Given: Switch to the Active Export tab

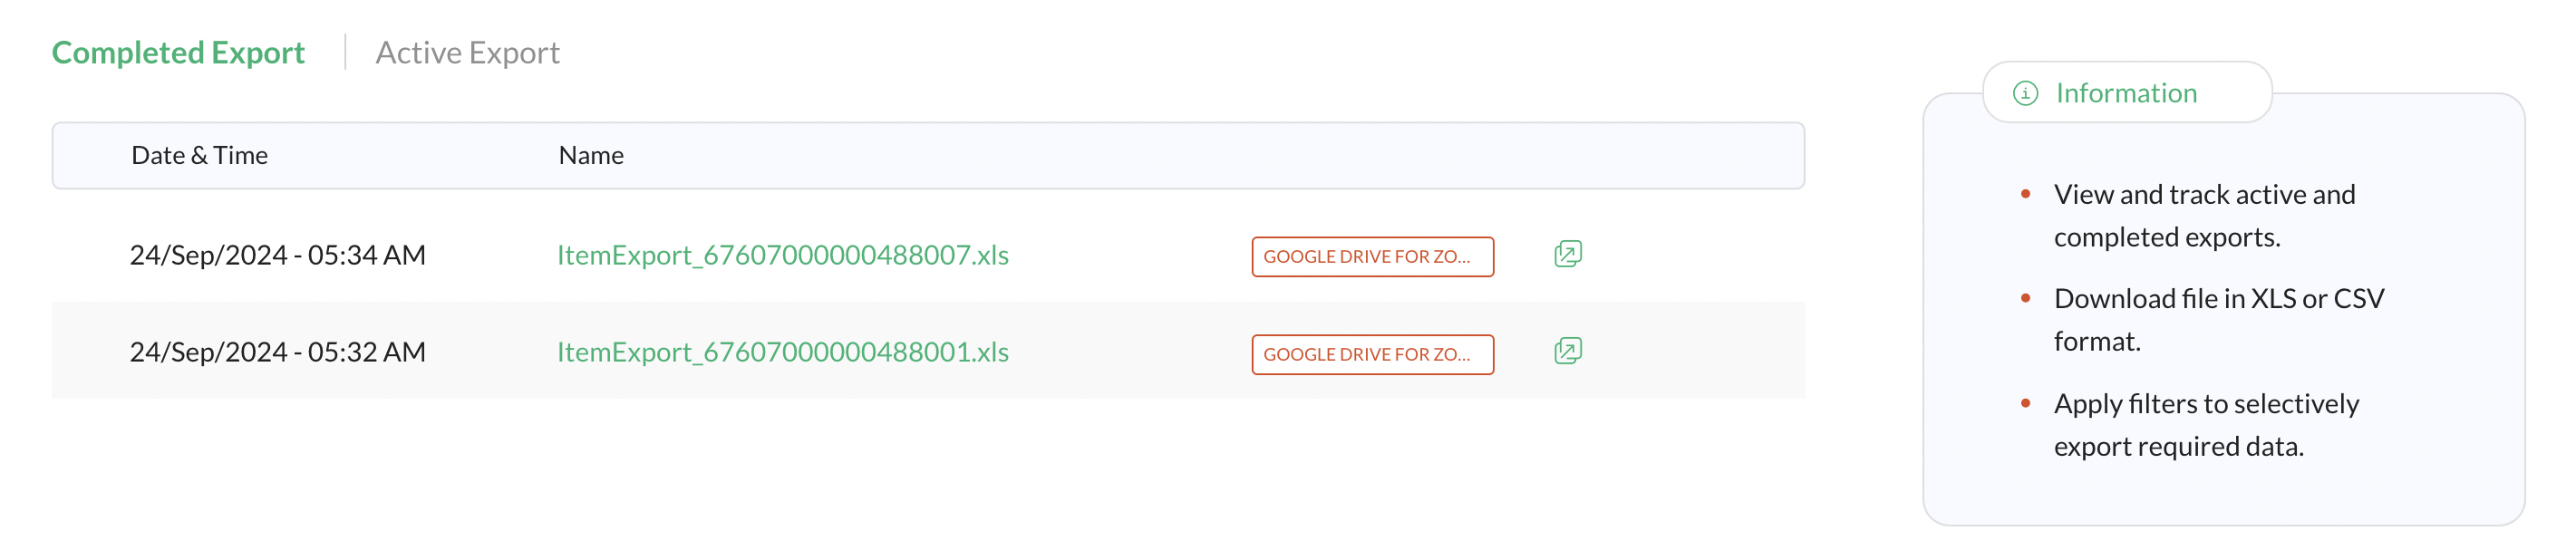Looking at the screenshot, I should click(467, 52).
